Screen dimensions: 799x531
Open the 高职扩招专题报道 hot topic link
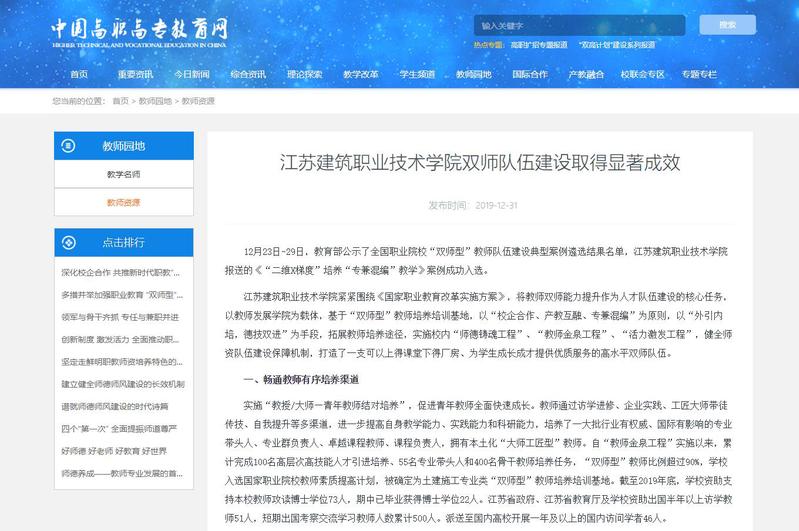(539, 45)
